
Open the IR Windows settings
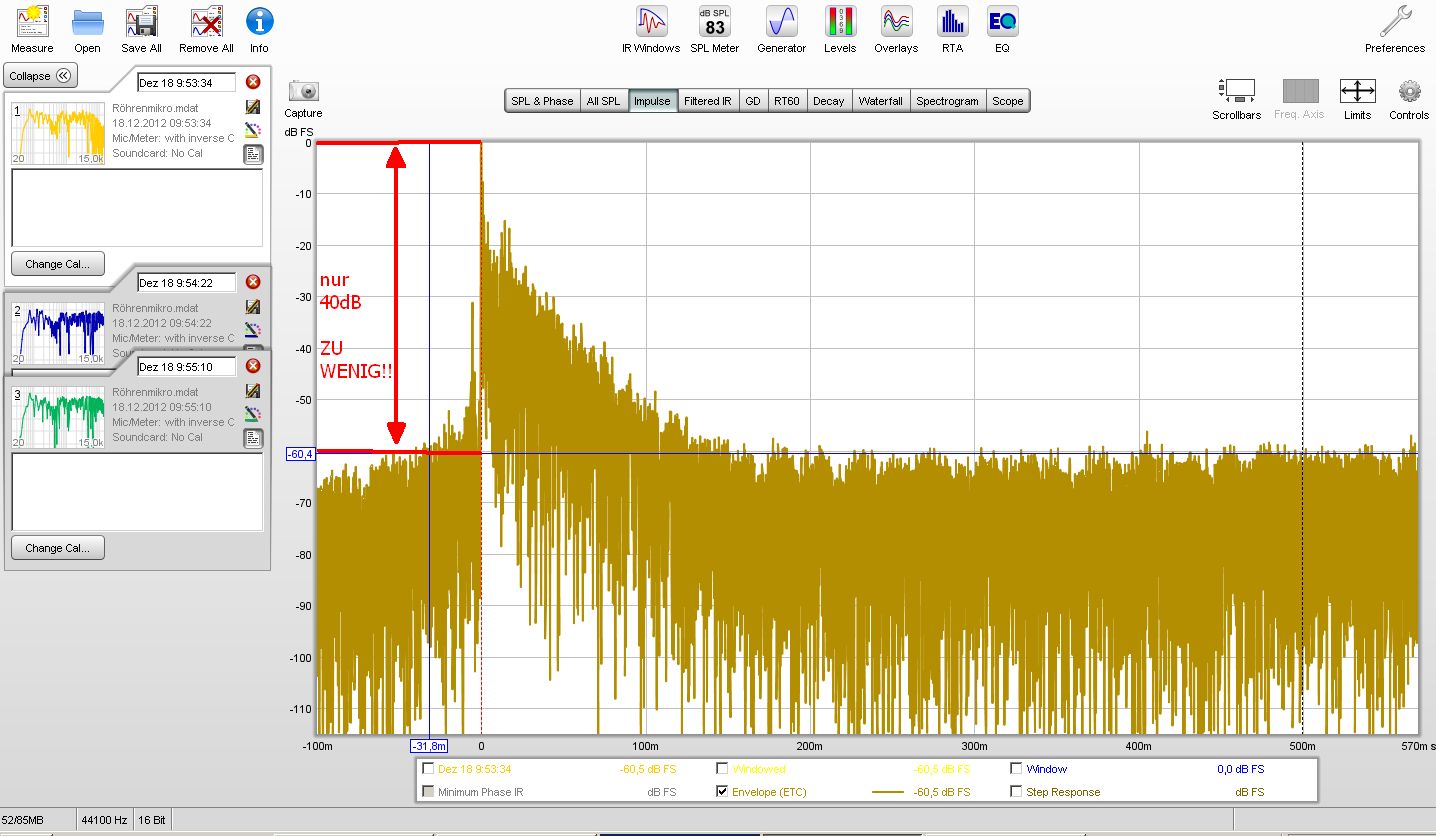point(651,28)
